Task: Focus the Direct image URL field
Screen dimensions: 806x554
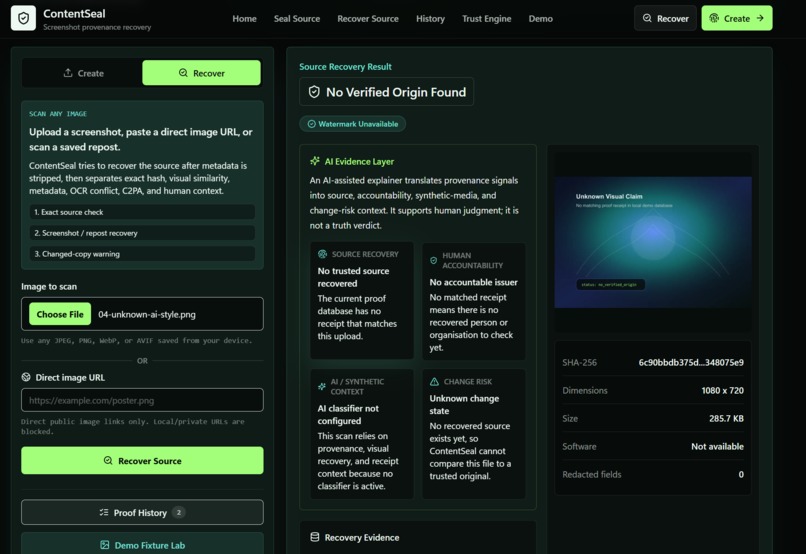Action: coord(142,400)
